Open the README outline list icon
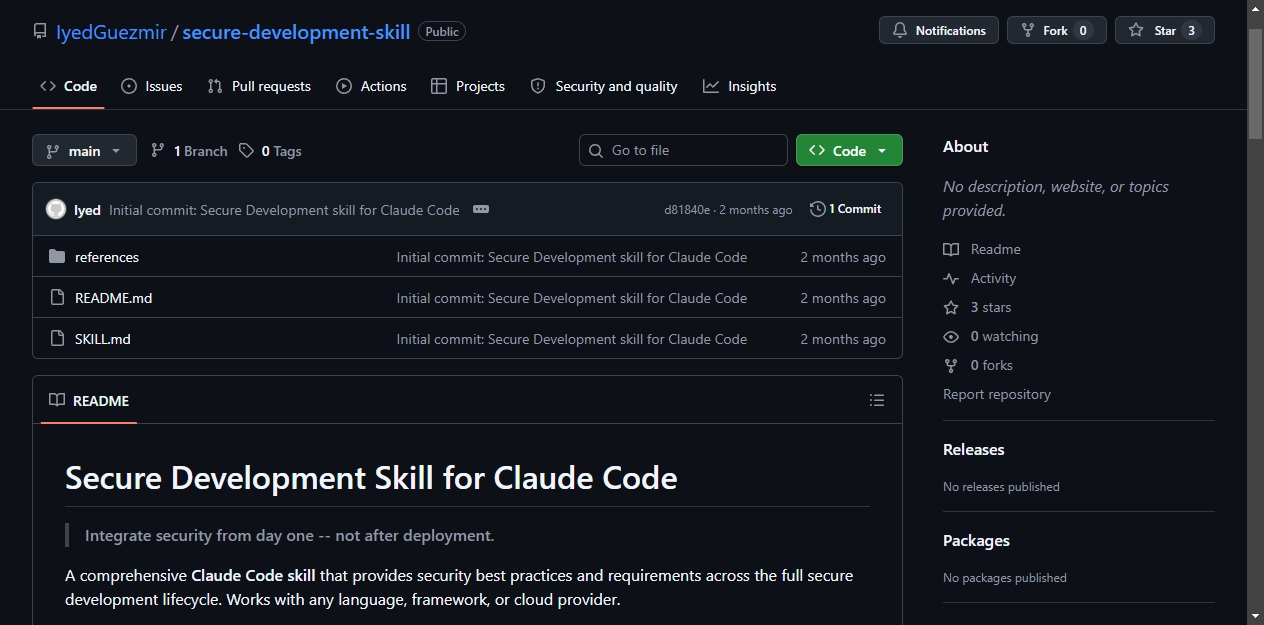Screen dimensions: 1264x625 tap(877, 400)
